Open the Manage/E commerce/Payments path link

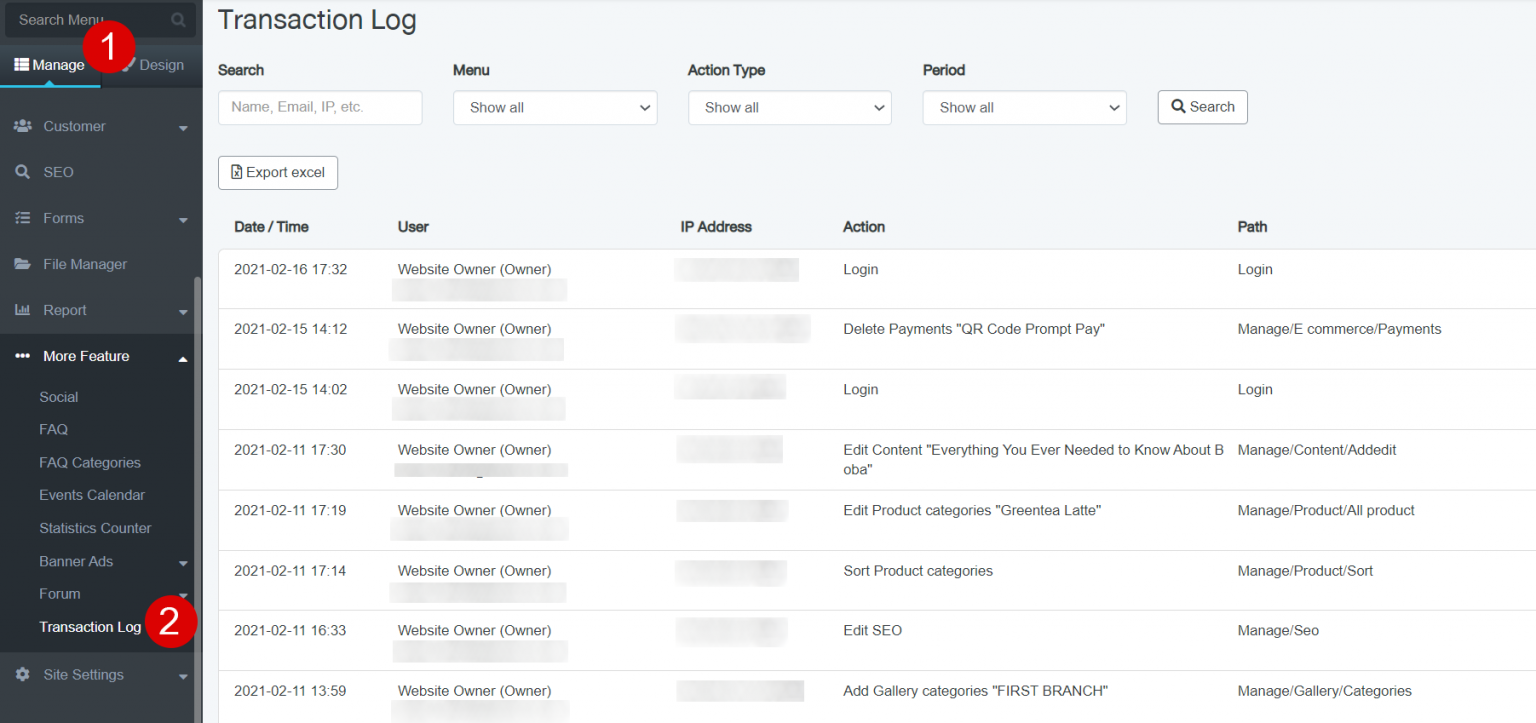click(1341, 328)
